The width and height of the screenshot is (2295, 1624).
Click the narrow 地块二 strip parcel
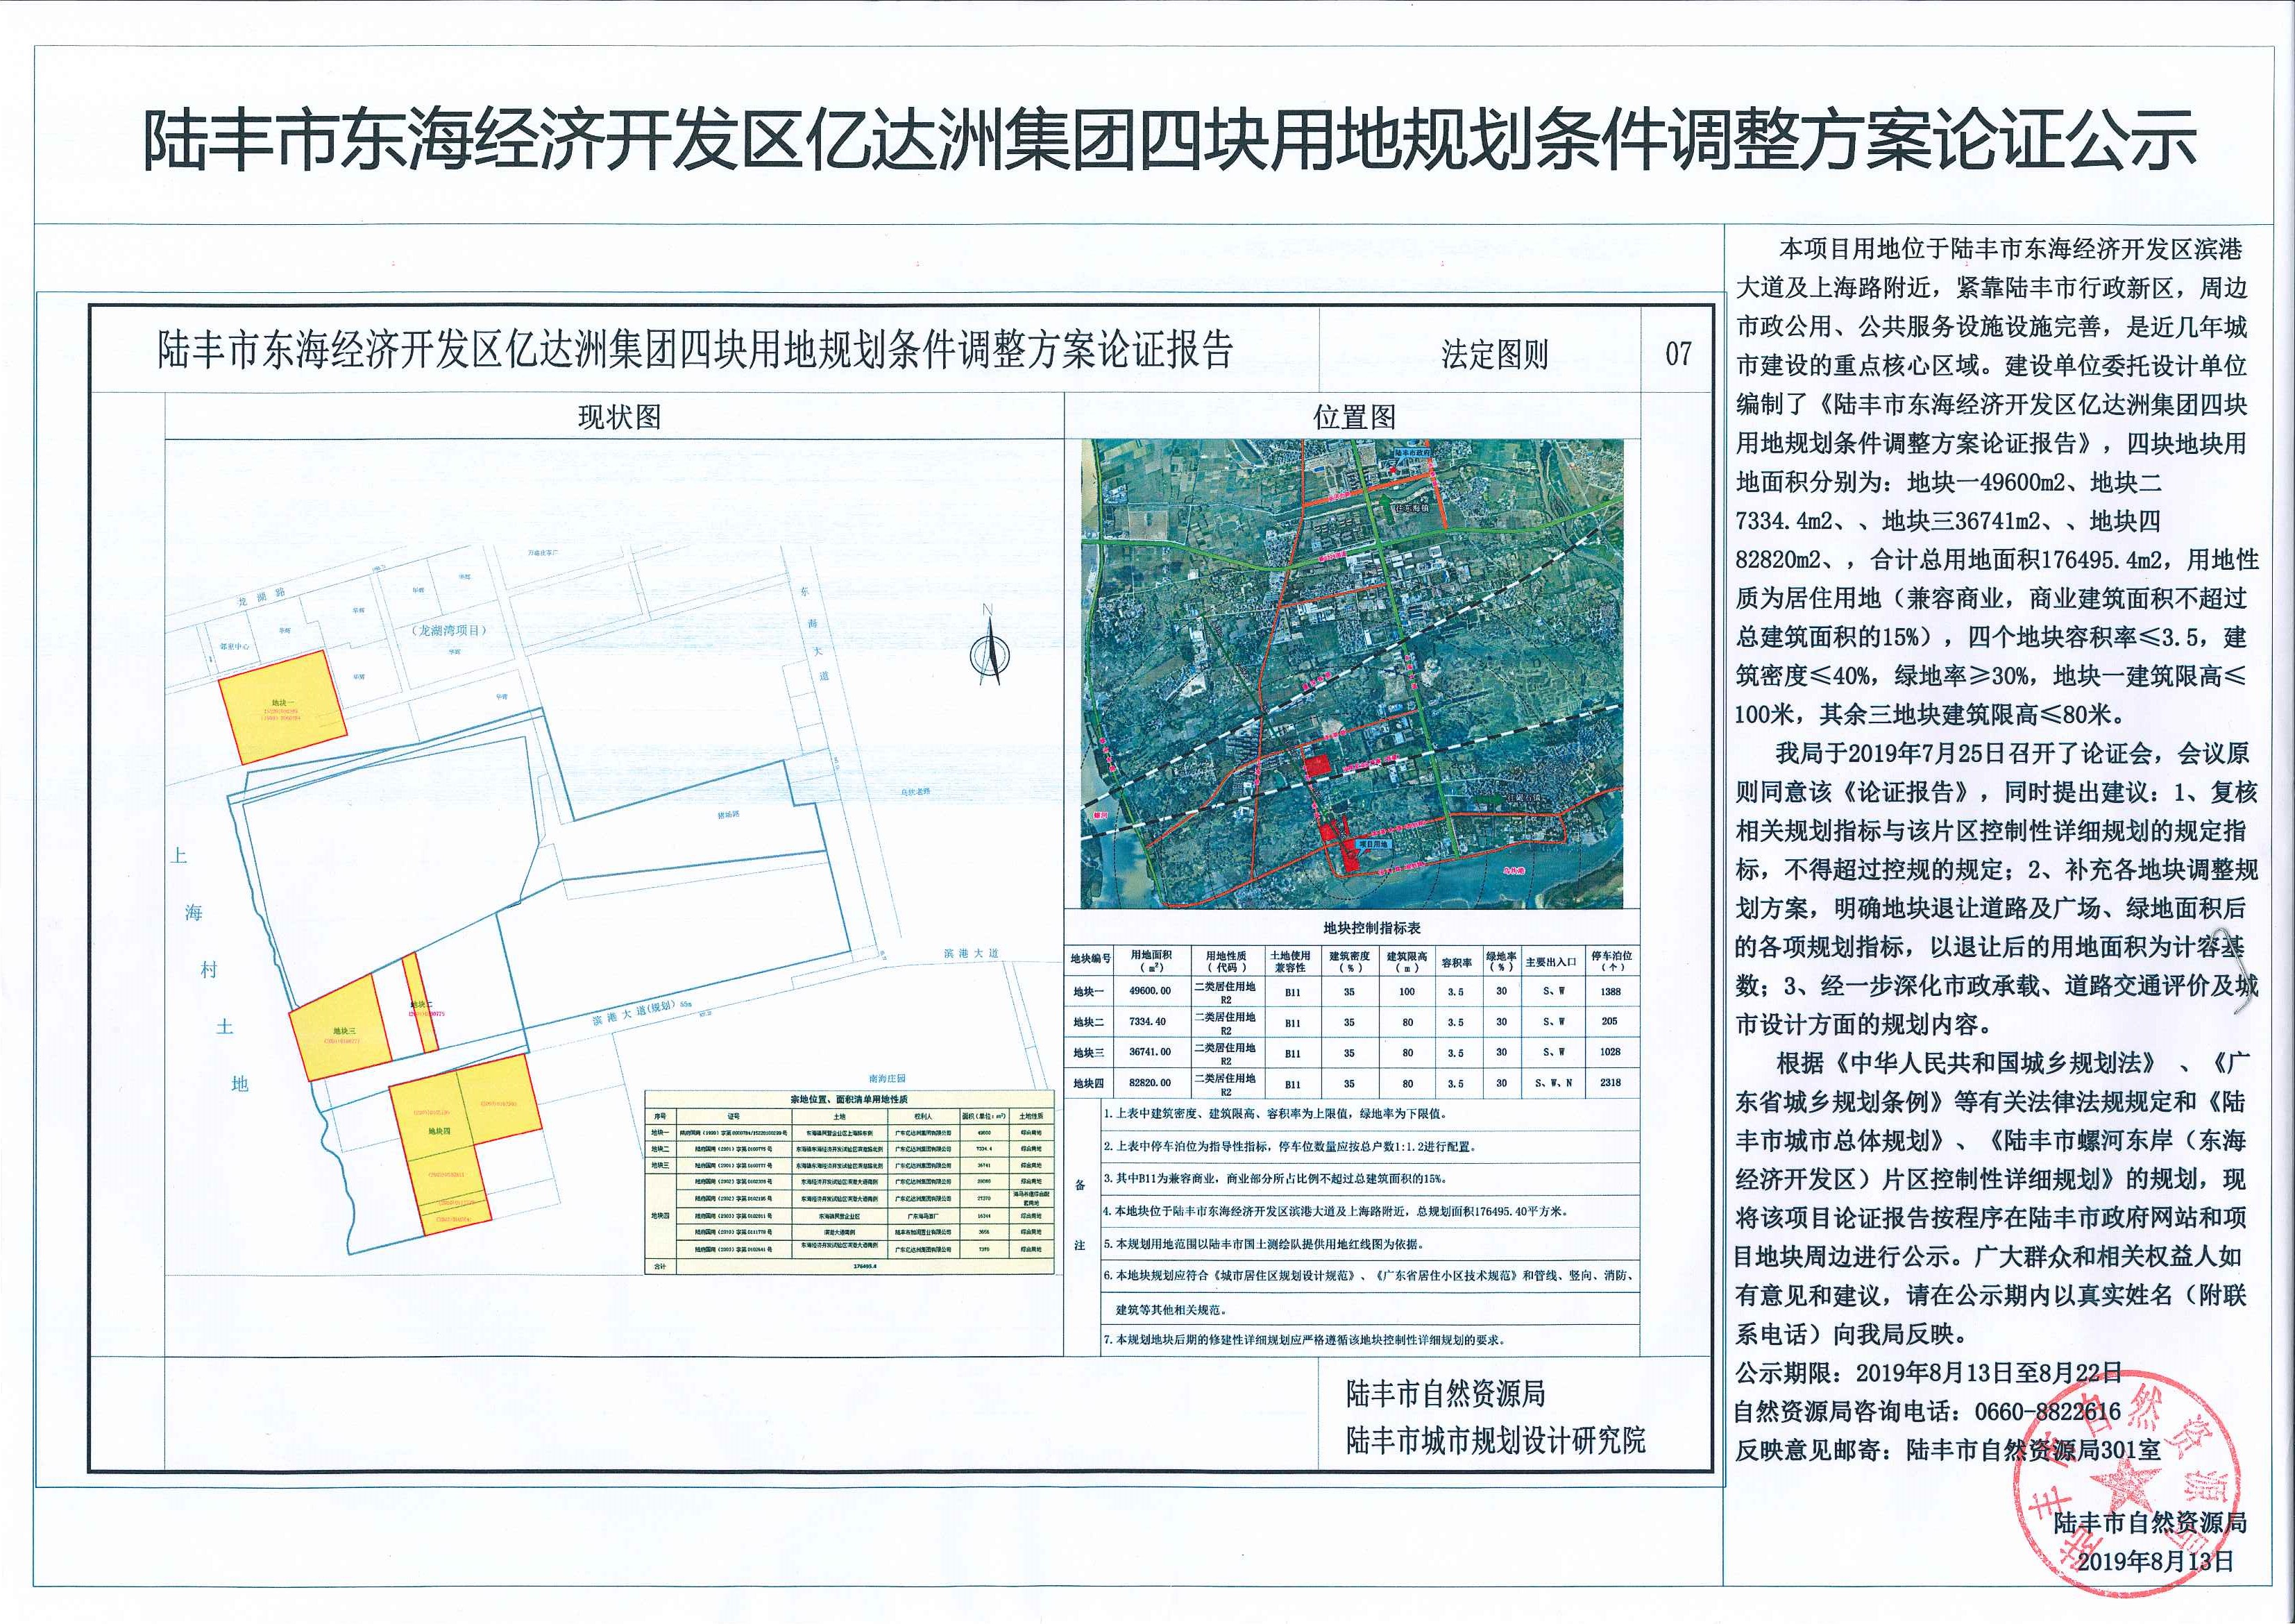click(421, 1003)
